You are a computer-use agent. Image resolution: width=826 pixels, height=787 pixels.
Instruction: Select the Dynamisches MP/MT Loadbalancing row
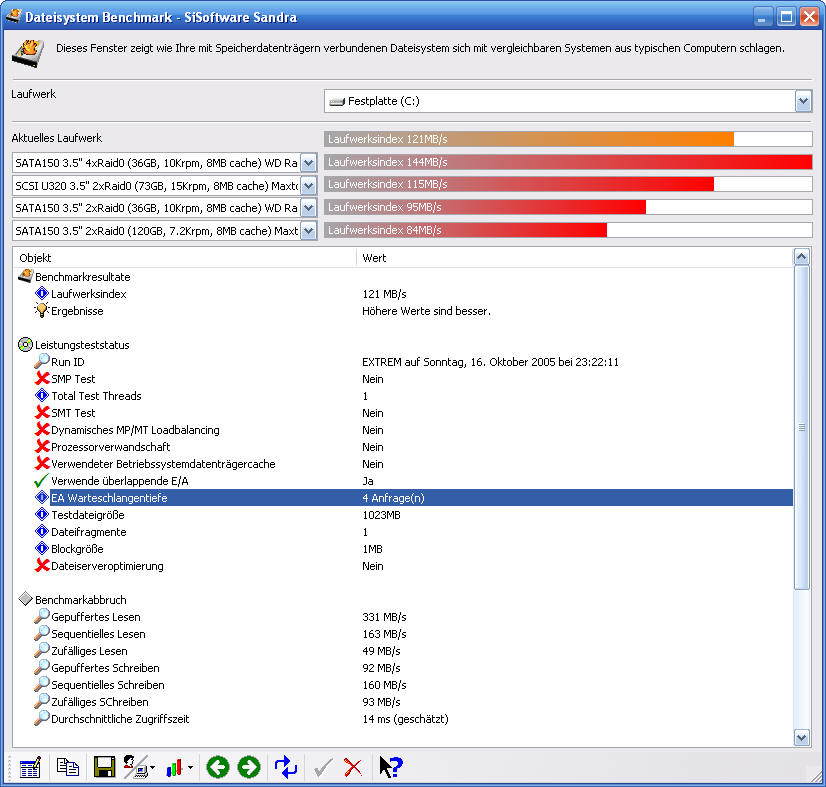pos(414,430)
